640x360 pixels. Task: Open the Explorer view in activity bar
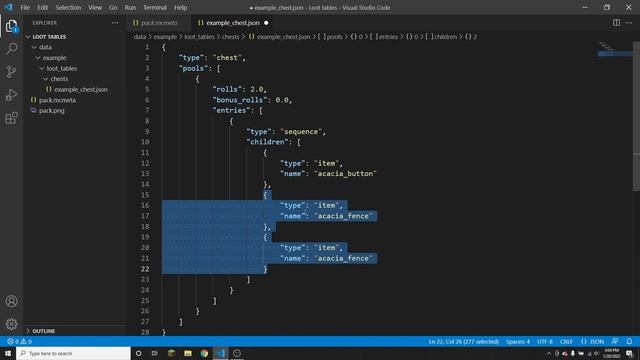tap(11, 26)
